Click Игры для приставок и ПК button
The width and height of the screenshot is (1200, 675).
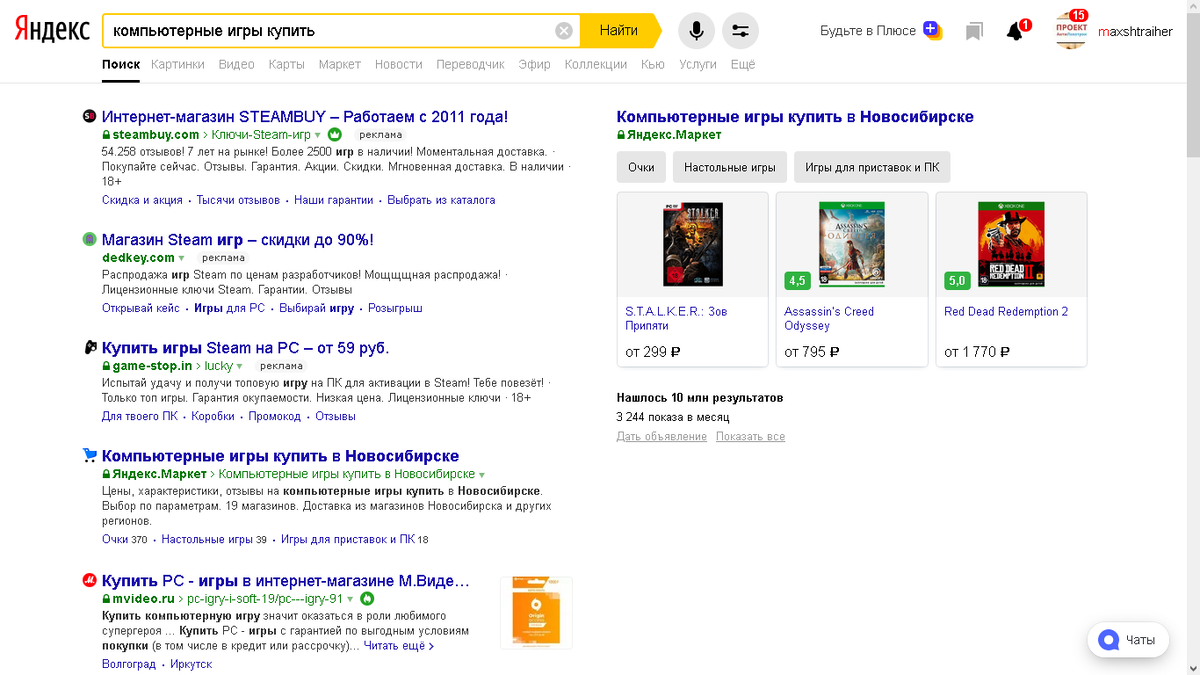873,167
